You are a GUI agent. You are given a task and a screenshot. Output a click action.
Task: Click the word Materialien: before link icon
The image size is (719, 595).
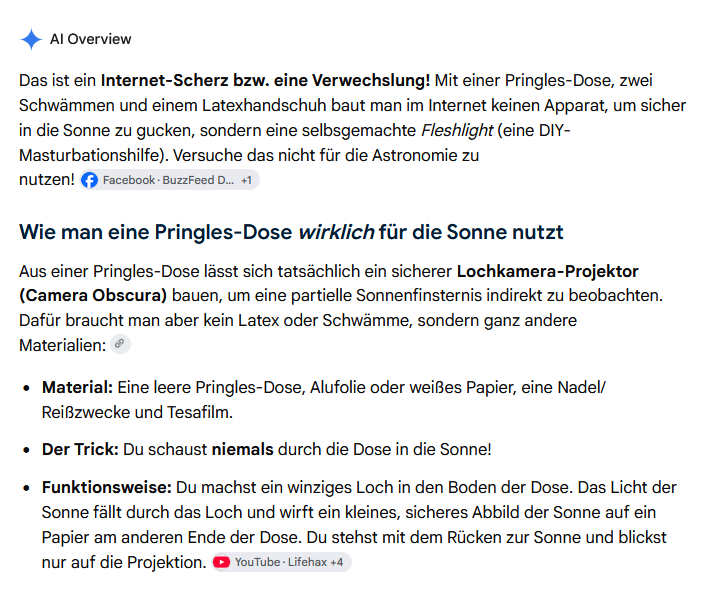63,345
